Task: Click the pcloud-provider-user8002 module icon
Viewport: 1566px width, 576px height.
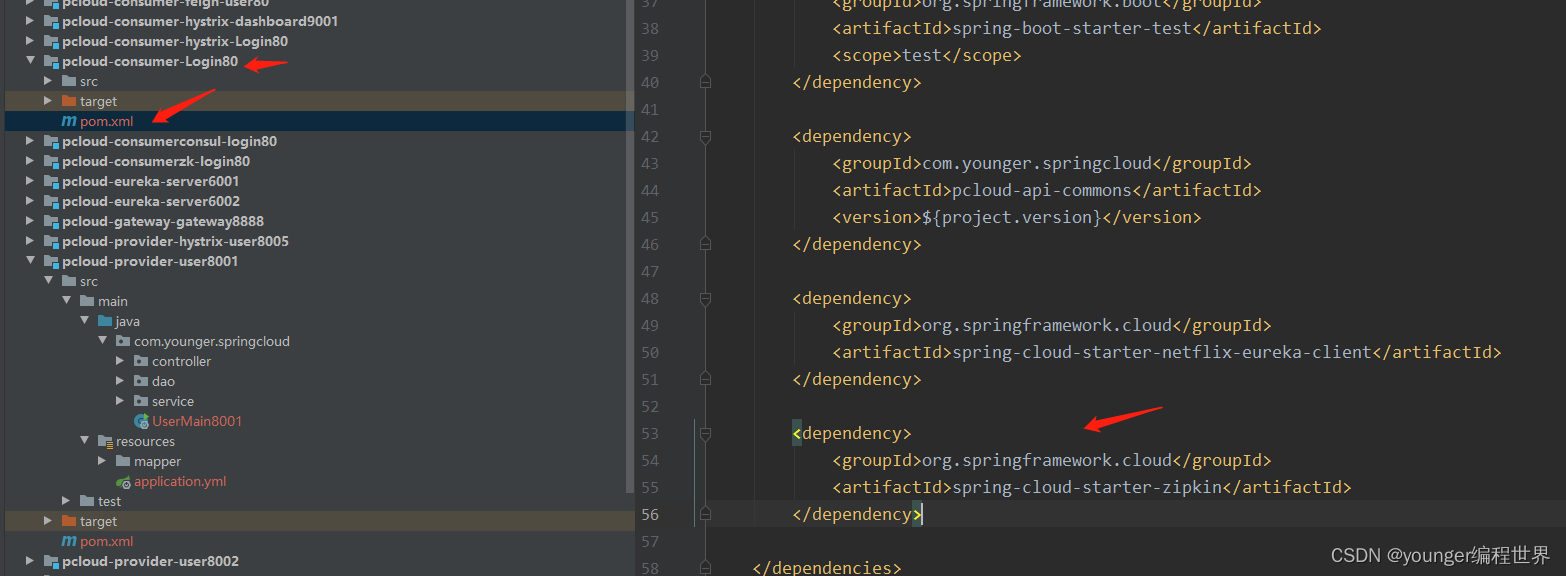Action: coord(51,561)
